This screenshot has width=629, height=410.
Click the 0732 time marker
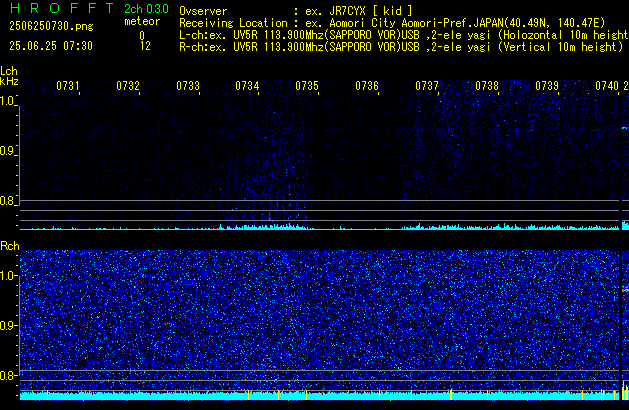[128, 86]
